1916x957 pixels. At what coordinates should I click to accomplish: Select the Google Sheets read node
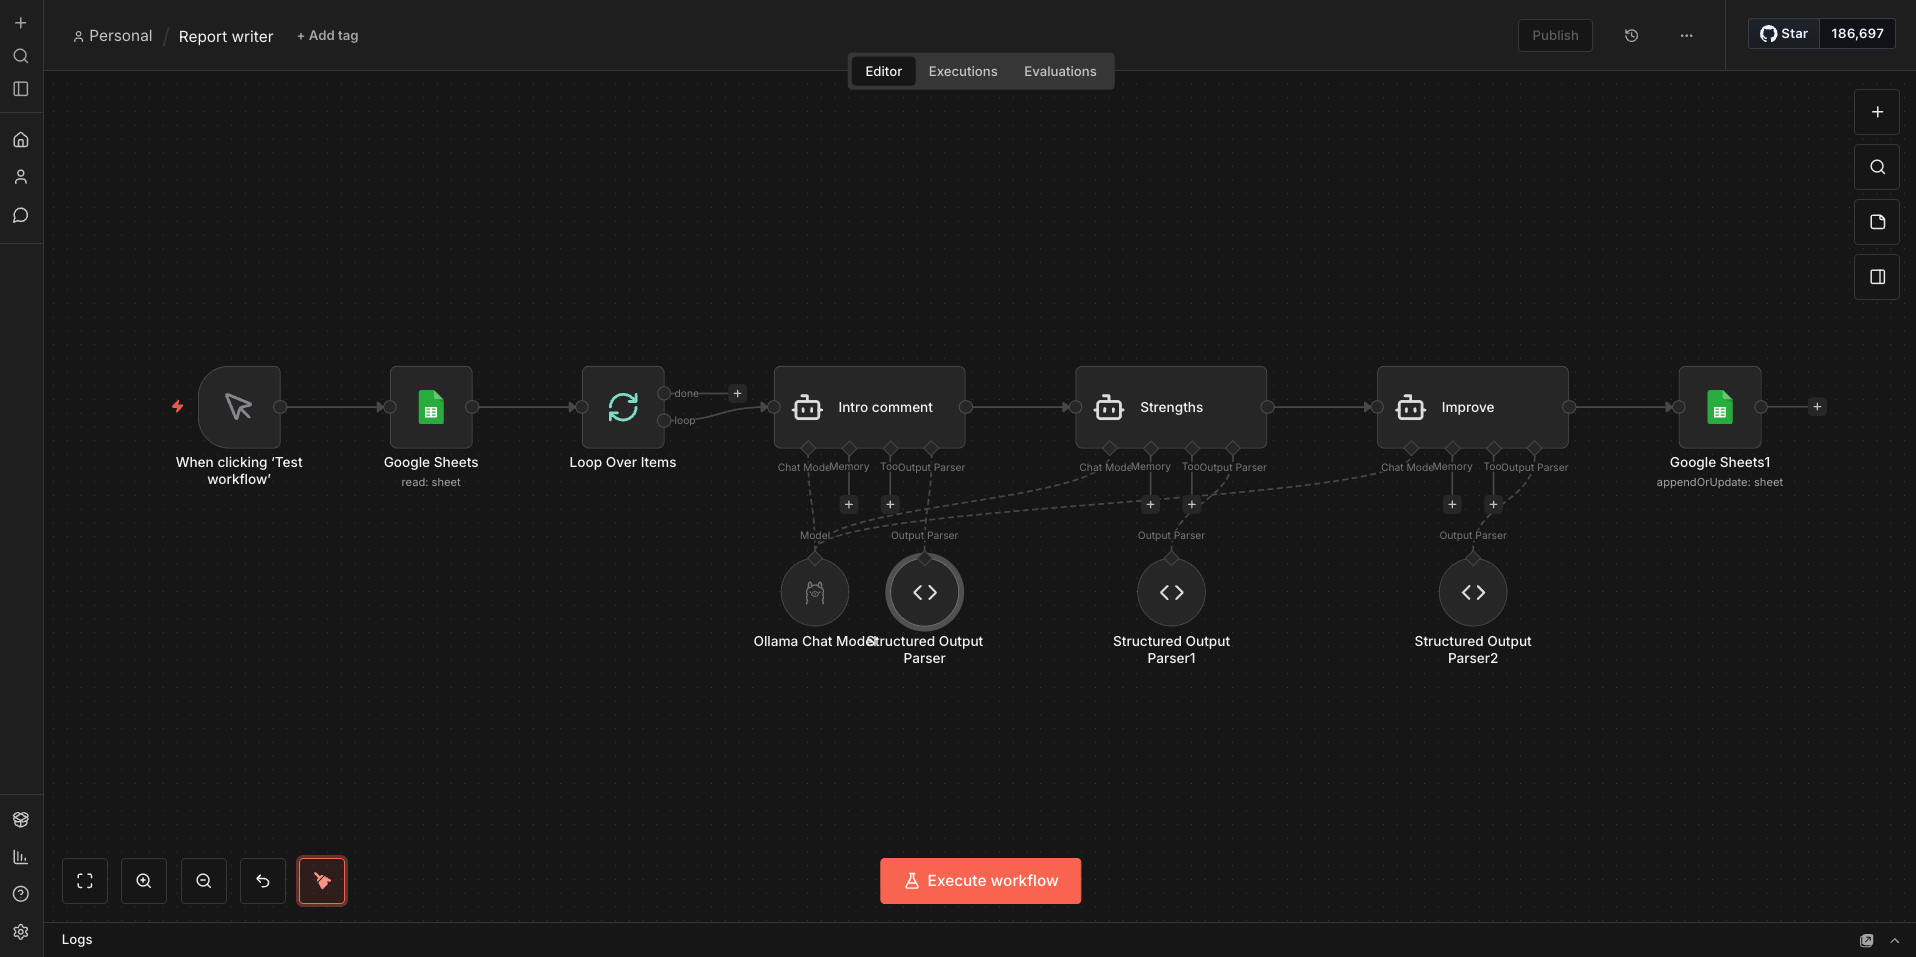431,407
